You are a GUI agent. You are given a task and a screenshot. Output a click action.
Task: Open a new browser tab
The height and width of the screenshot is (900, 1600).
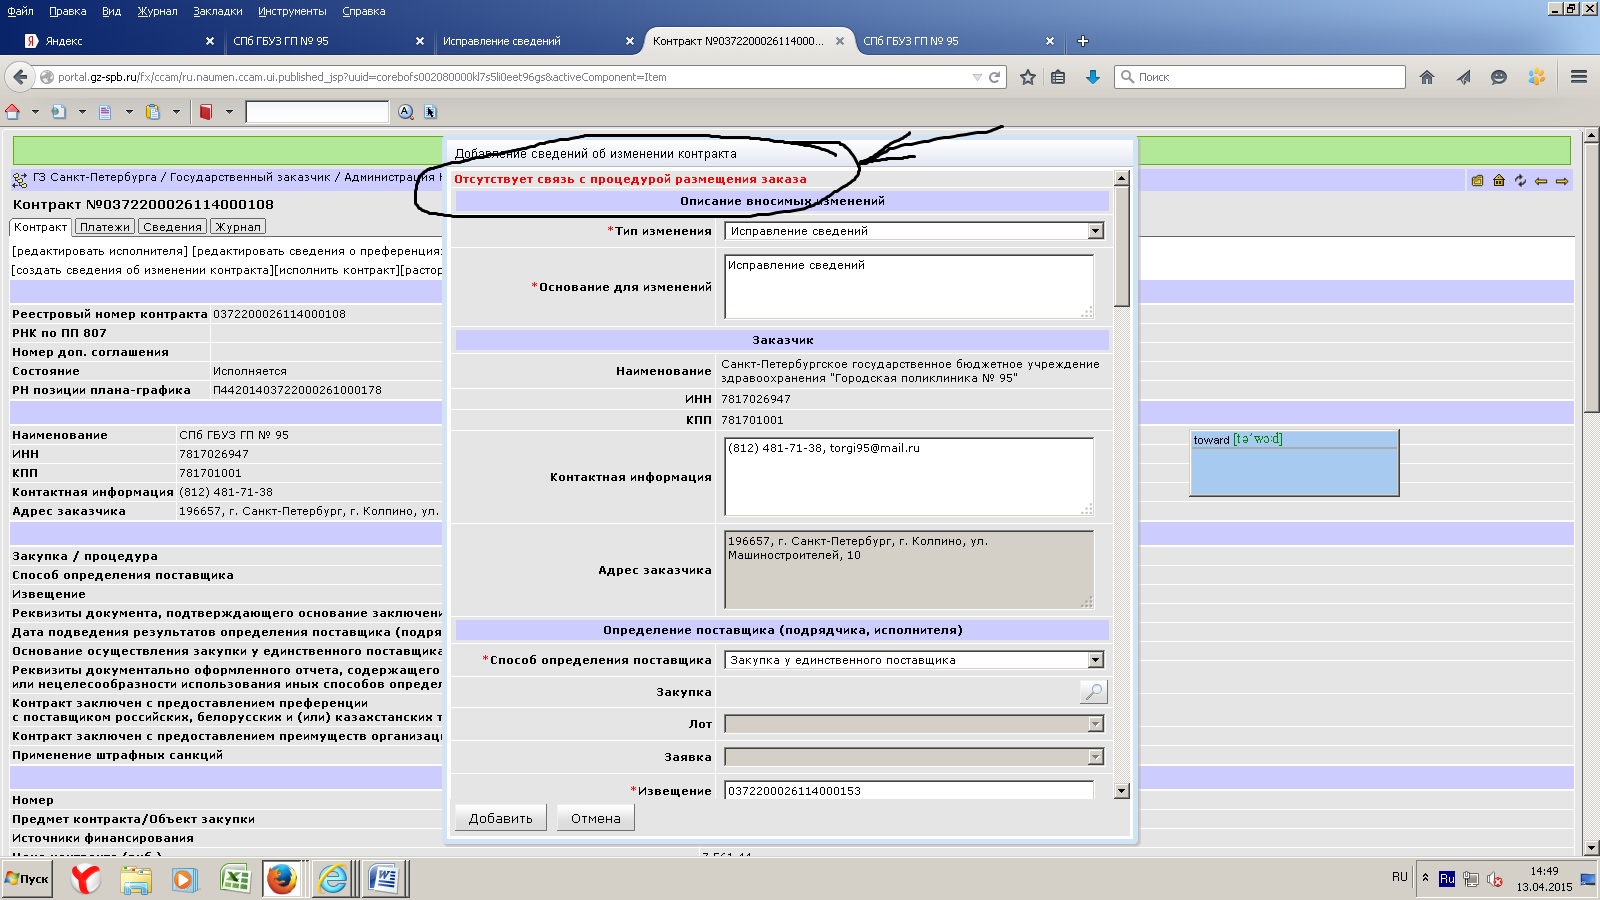1082,41
